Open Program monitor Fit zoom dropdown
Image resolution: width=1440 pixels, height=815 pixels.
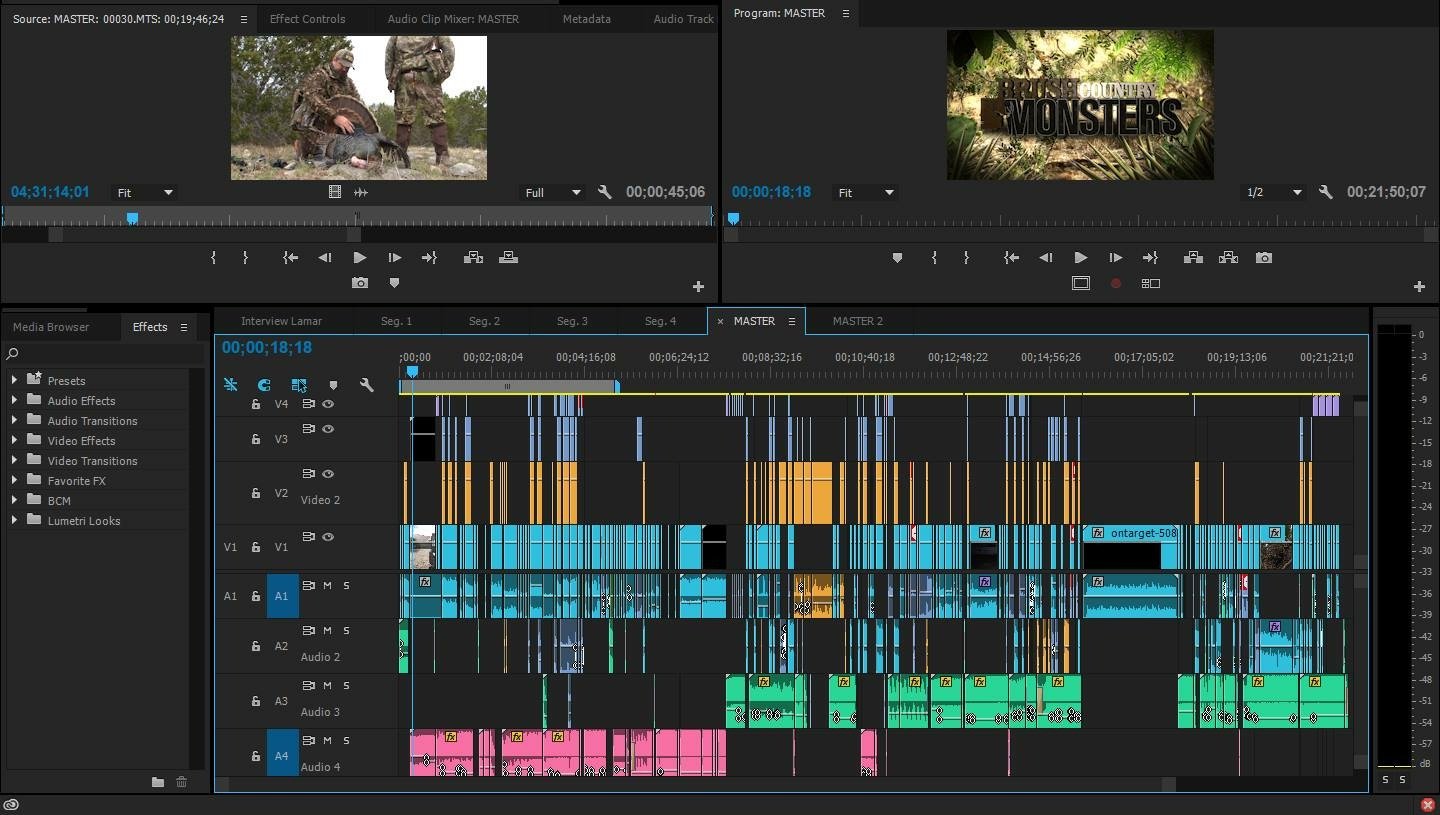pyautogui.click(x=866, y=192)
